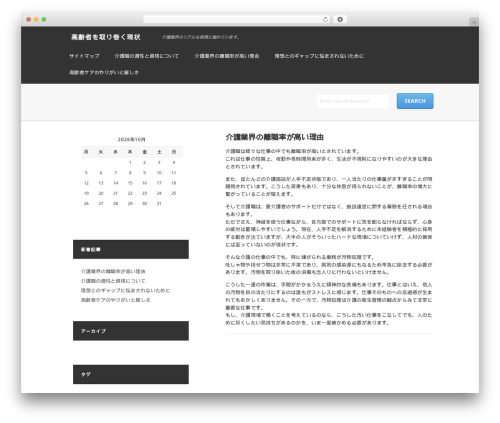Image resolution: width=500 pixels, height=423 pixels.
Task: Select the タグ widget header
Action: coord(131,374)
